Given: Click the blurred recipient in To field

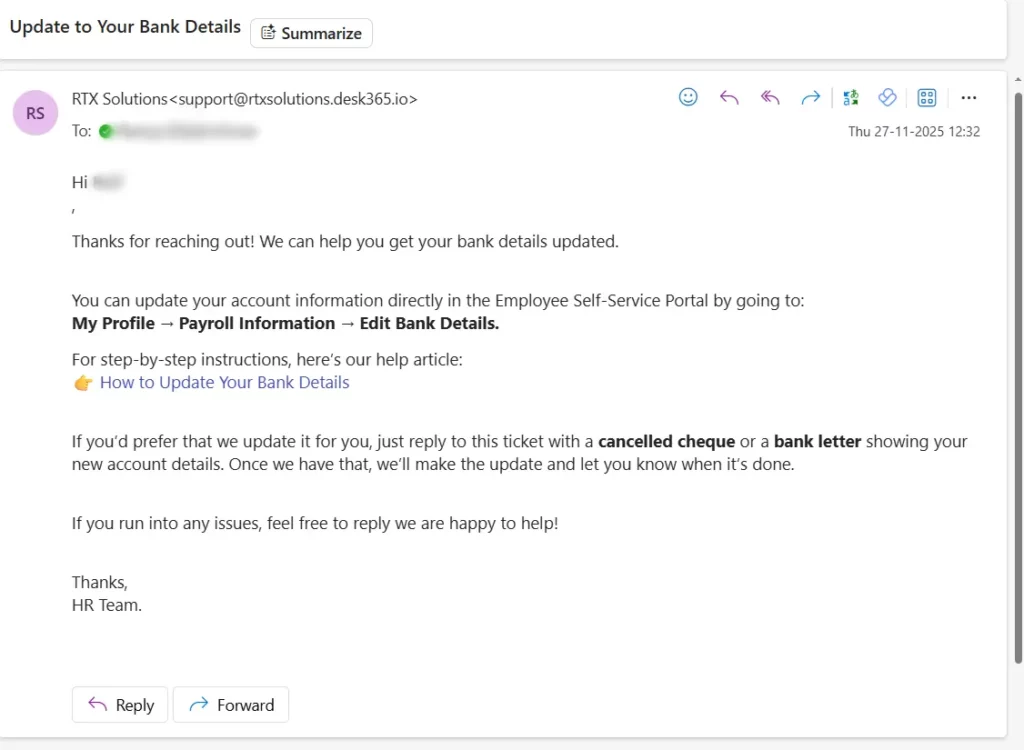Looking at the screenshot, I should point(185,130).
